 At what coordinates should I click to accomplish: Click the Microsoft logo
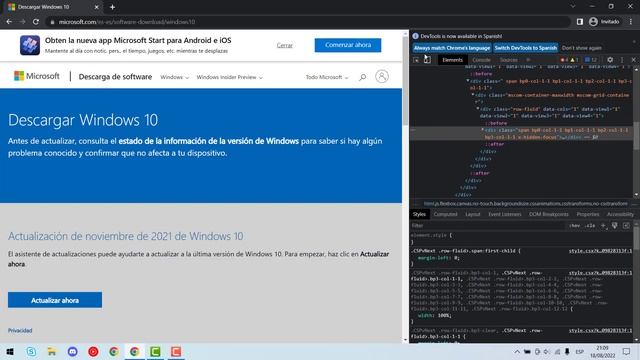coord(37,76)
